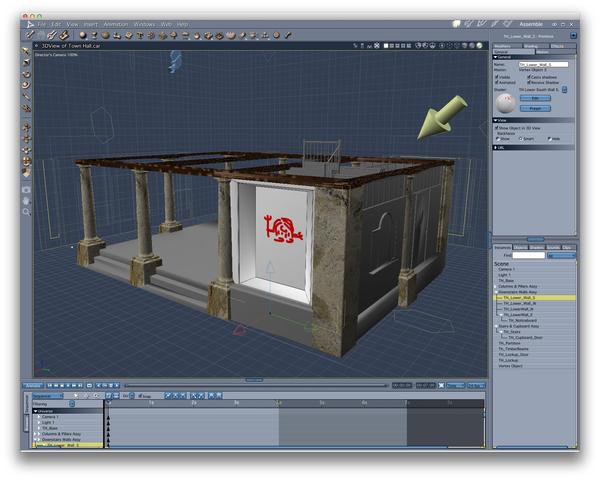Open the Shader dropdown menu
This screenshot has width=600, height=480.
(564, 90)
